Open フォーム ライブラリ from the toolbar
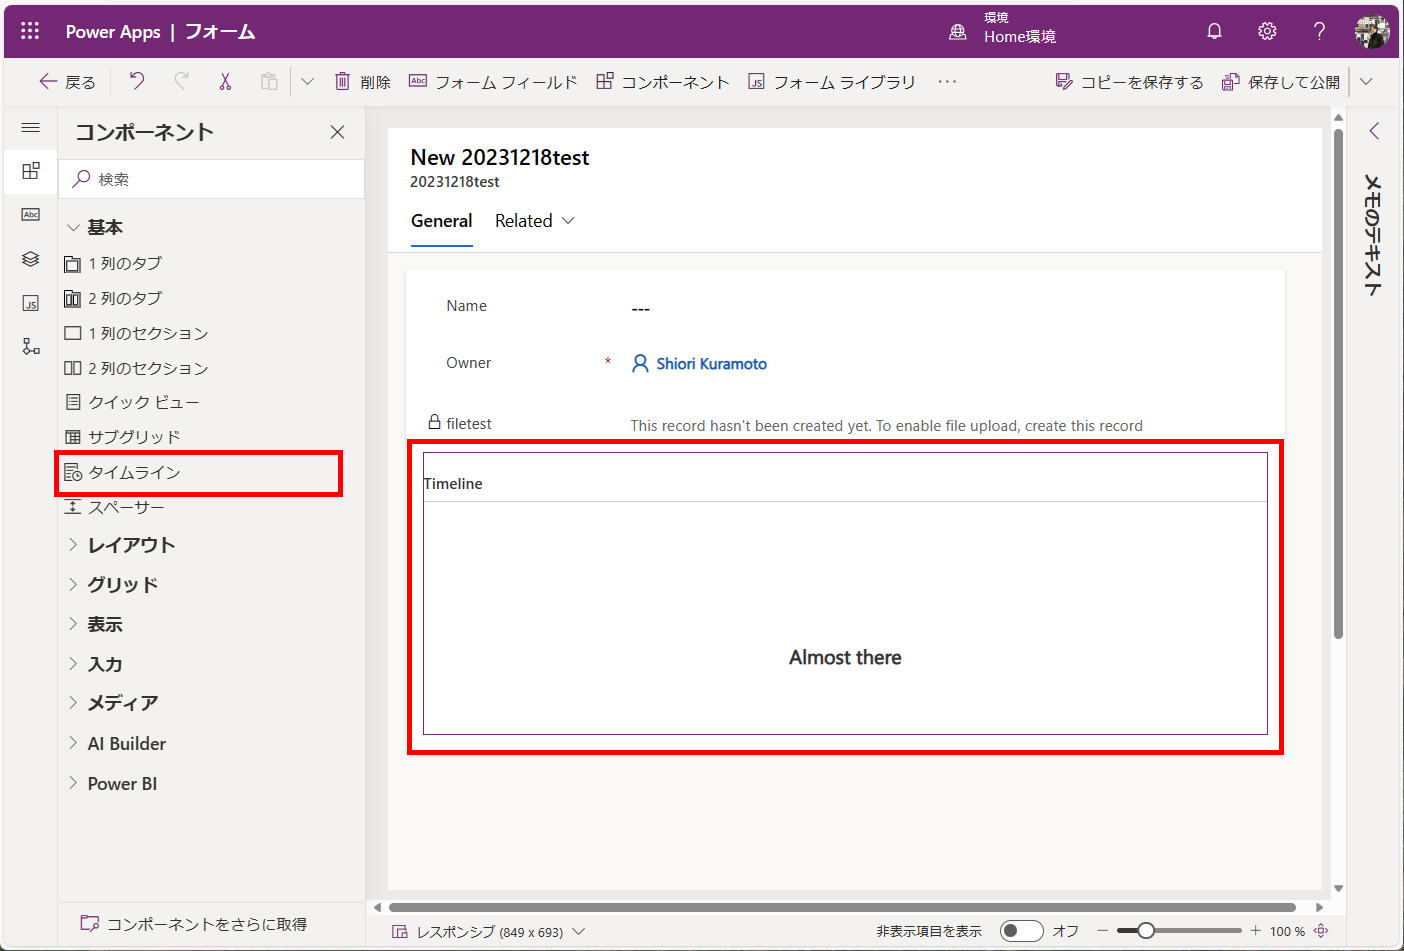Image resolution: width=1404 pixels, height=951 pixels. [832, 82]
